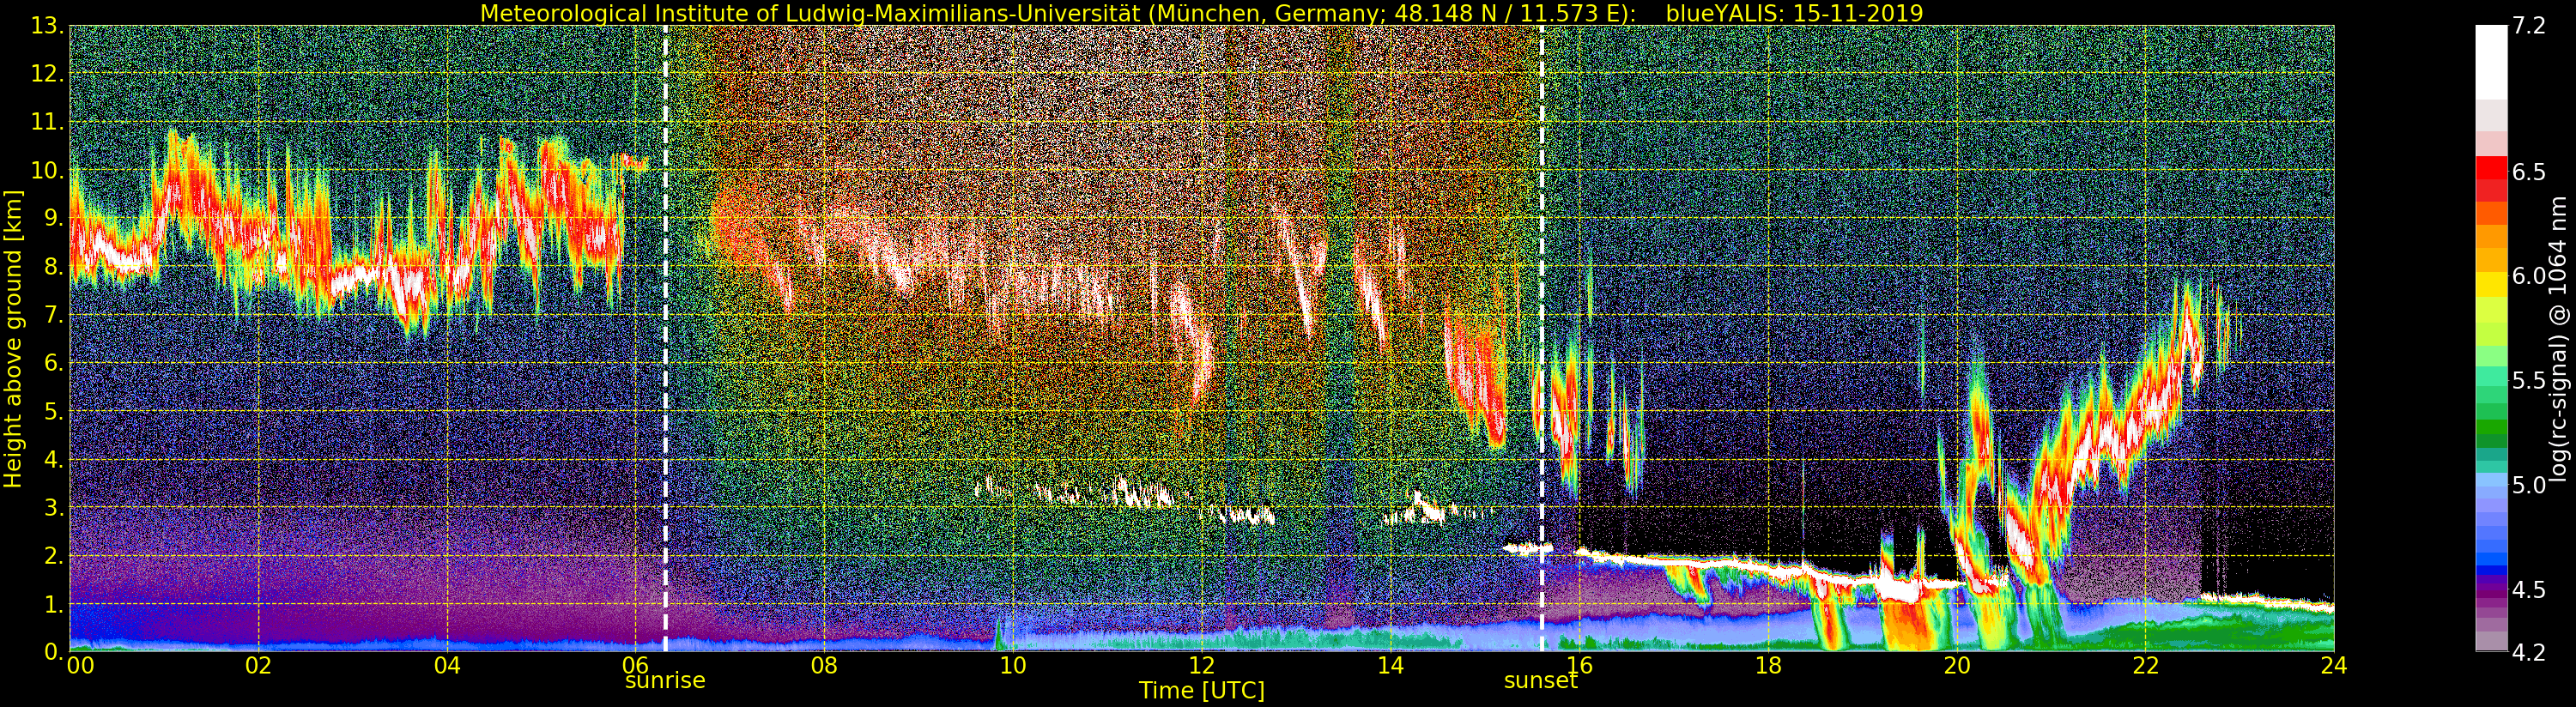Screen dimensions: 2576x707
Task: Click the 'Time [UTC]' axis label
Action: 1201,691
